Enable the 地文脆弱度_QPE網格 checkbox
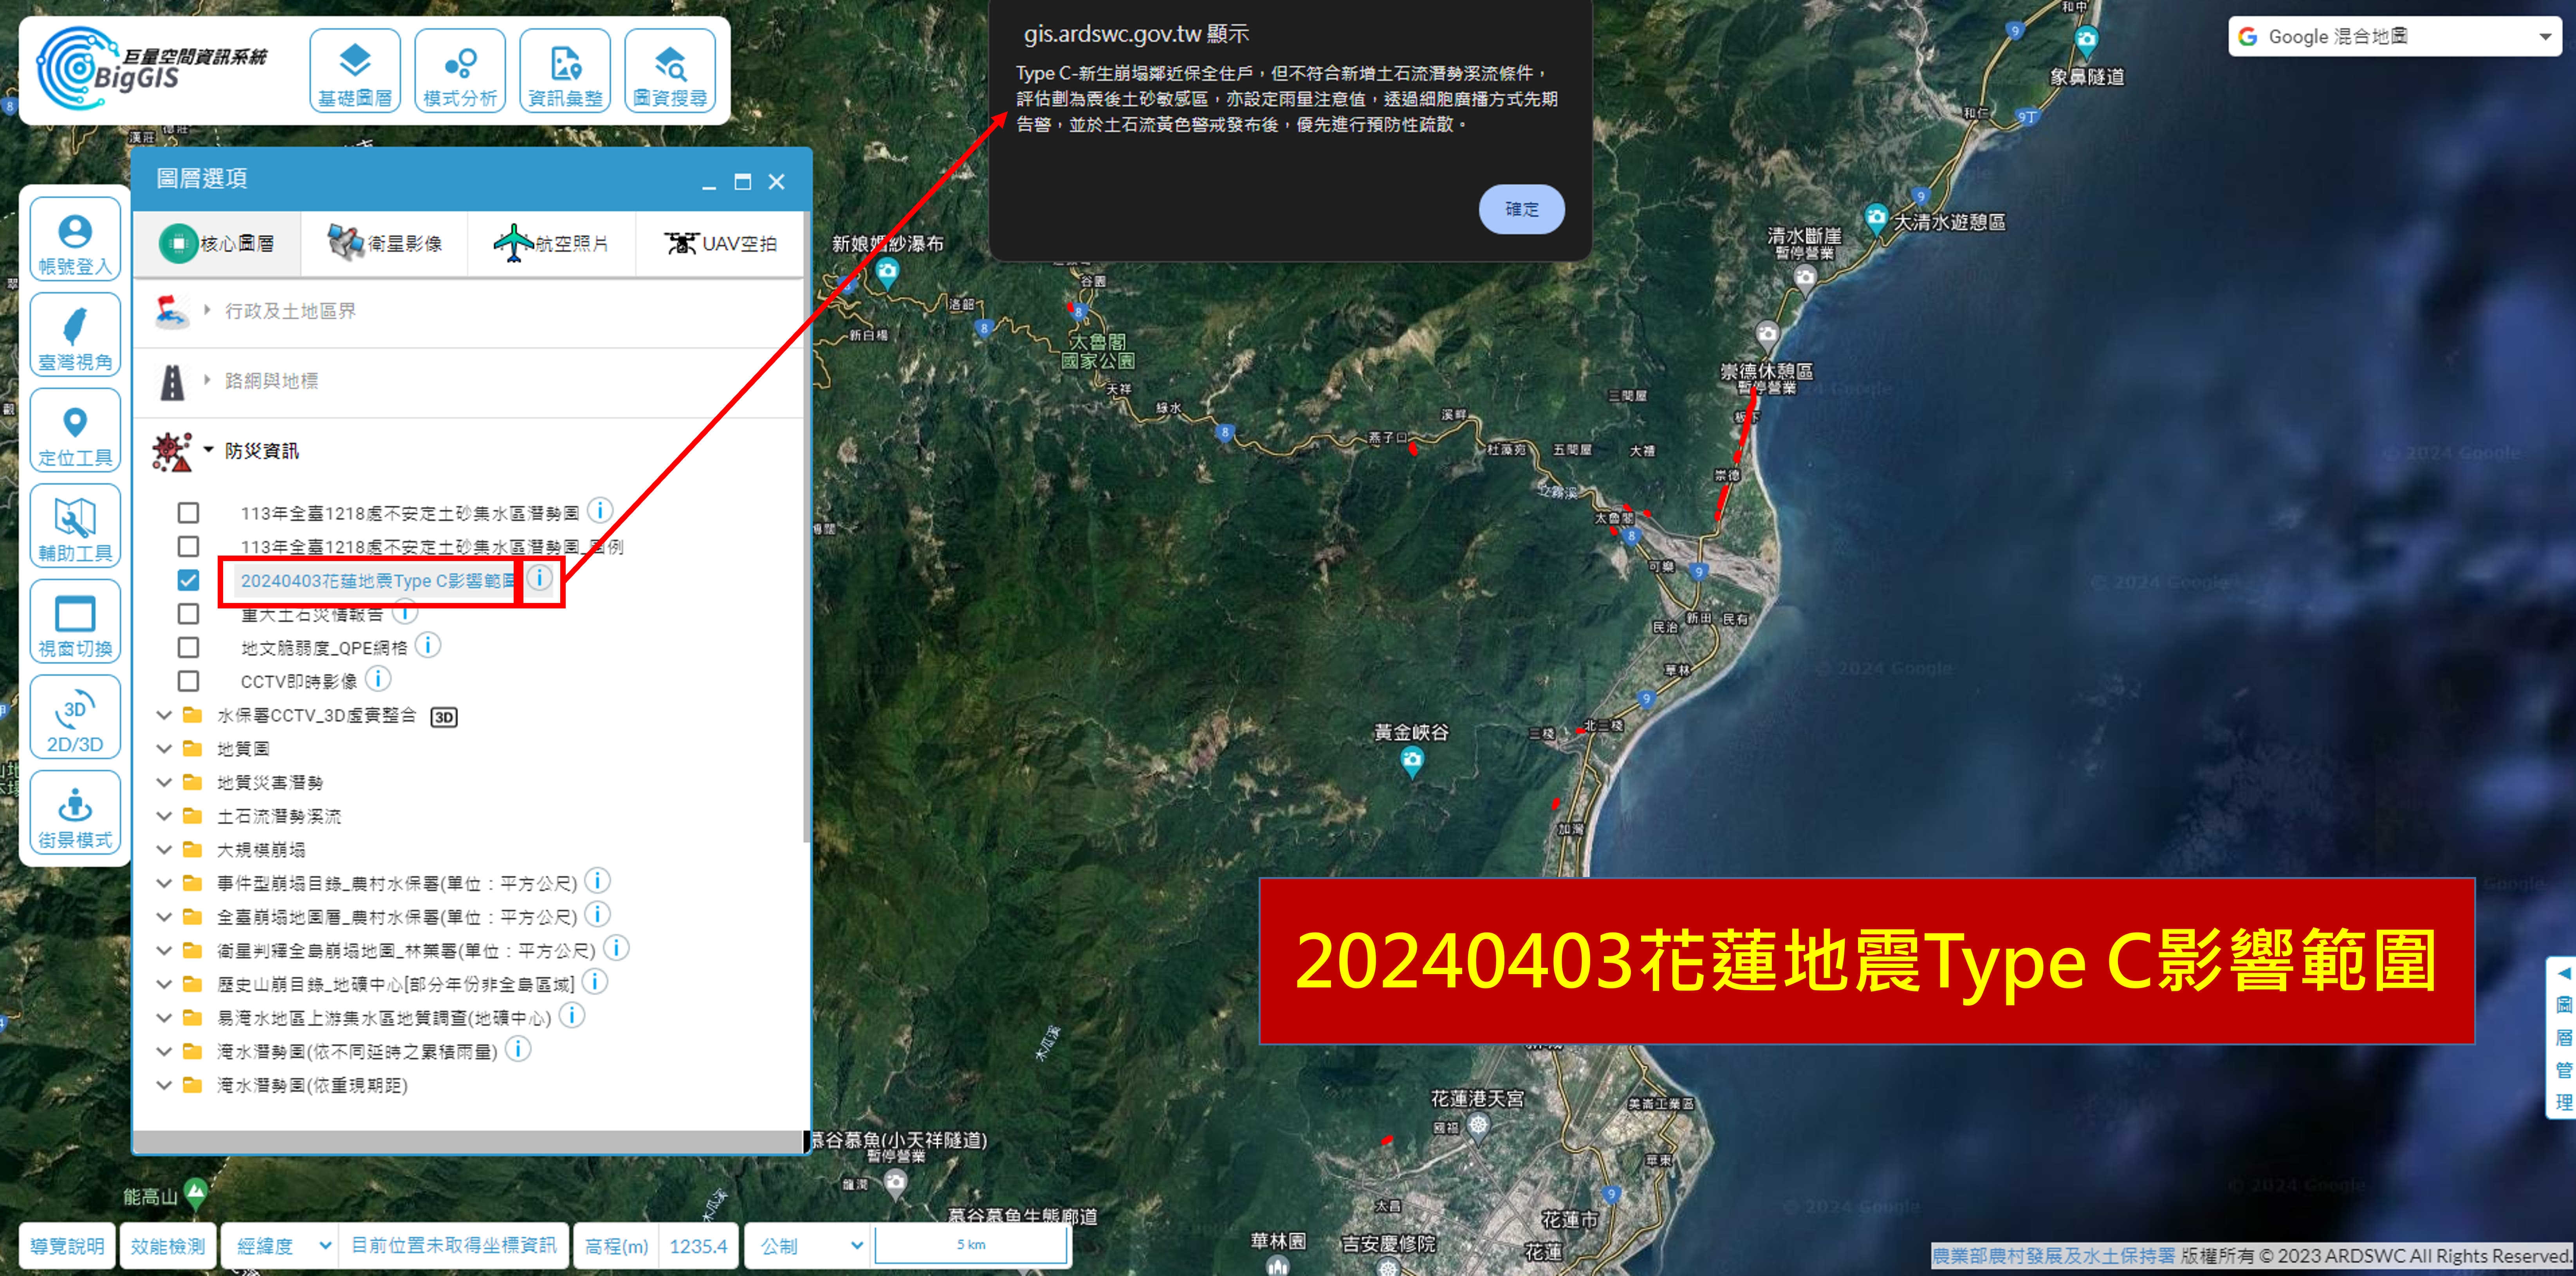This screenshot has height=1276, width=2576. coord(188,648)
